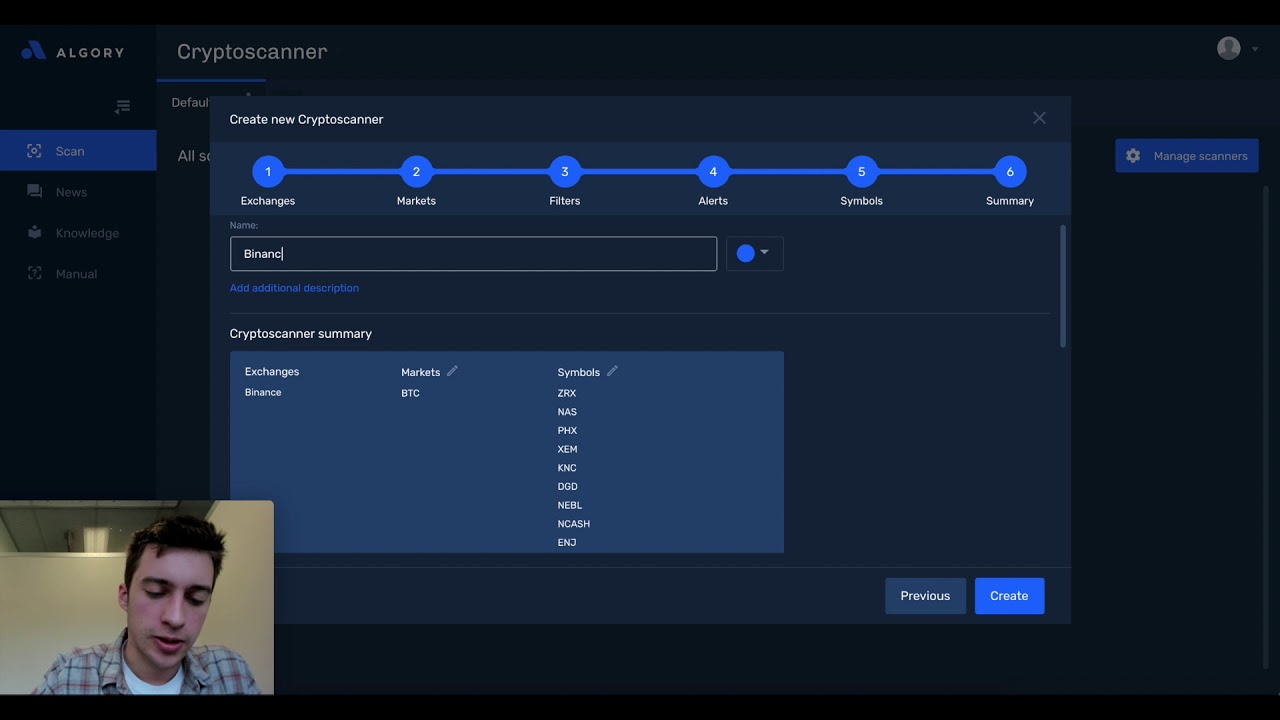The image size is (1280, 720).
Task: Open the Scan section in the sidebar
Action: tap(78, 151)
